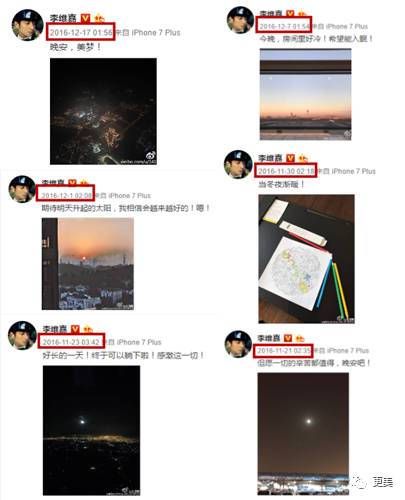The image size is (405, 500).
Task: Click timestamp 2016-12-17 01:56
Action: coord(81,32)
